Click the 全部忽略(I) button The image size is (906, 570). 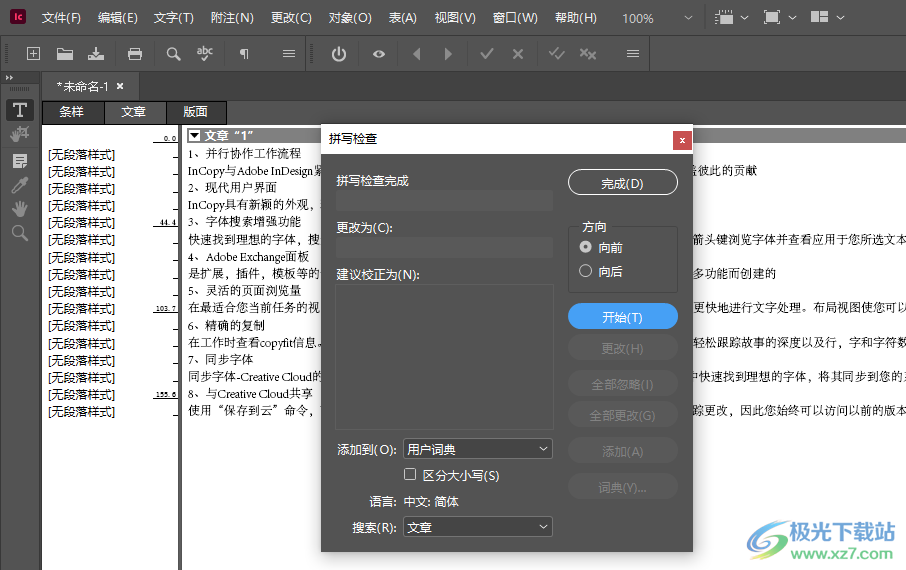(x=622, y=384)
